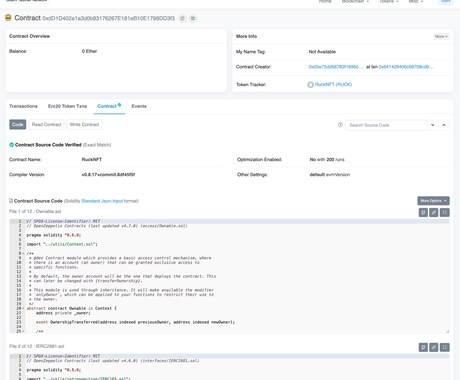Viewport: 460px width, 380px height.
Task: Show QR code for contract address
Action: [x=193, y=18]
